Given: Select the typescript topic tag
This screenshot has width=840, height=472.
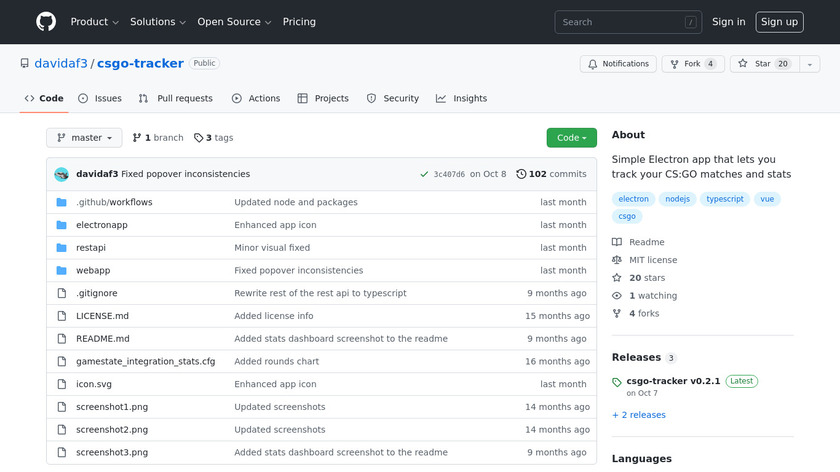Looking at the screenshot, I should [725, 199].
